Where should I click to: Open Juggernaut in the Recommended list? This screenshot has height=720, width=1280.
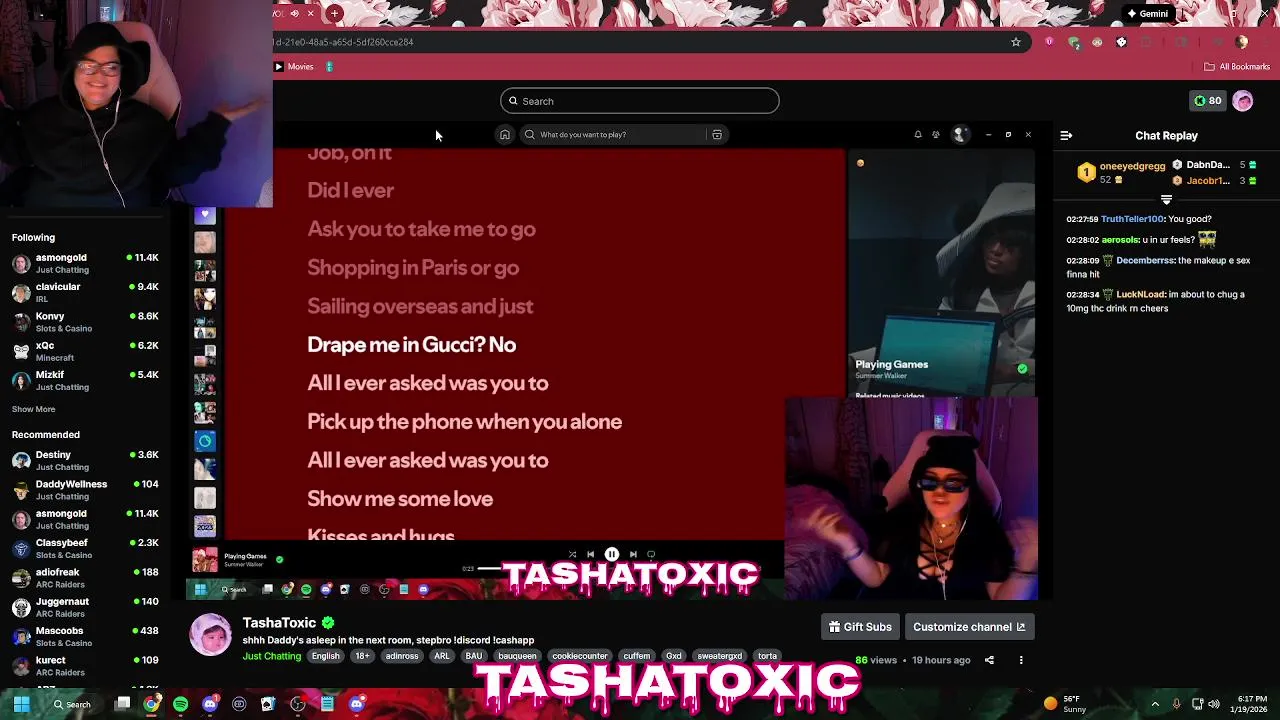coord(85,607)
